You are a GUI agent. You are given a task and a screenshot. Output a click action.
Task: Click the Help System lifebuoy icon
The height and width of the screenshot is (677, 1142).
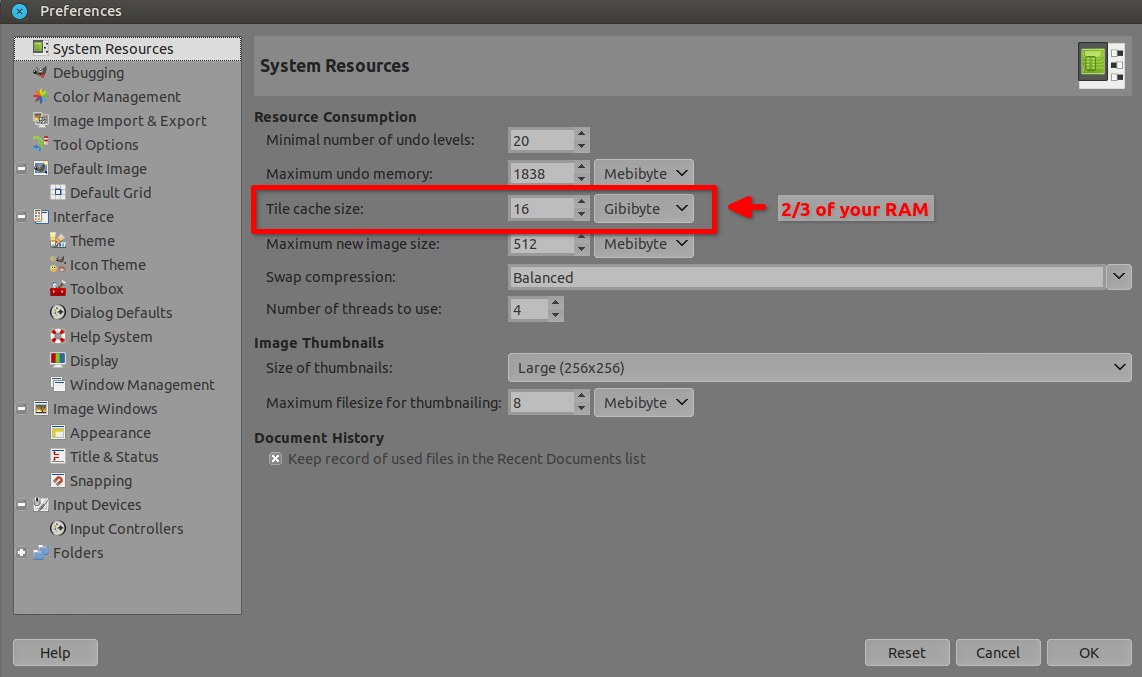pyautogui.click(x=58, y=336)
